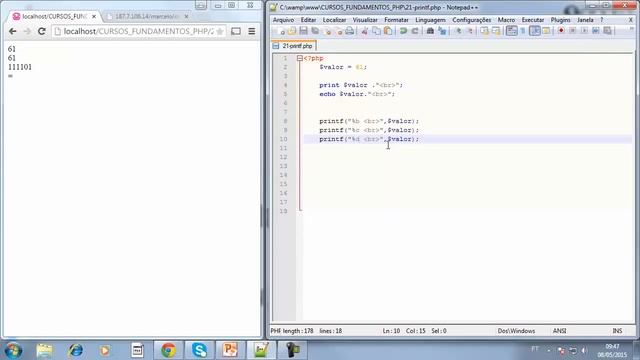Open the User Defined Language icon
Viewport: 640px width, 360px height.
pyautogui.click(x=546, y=31)
